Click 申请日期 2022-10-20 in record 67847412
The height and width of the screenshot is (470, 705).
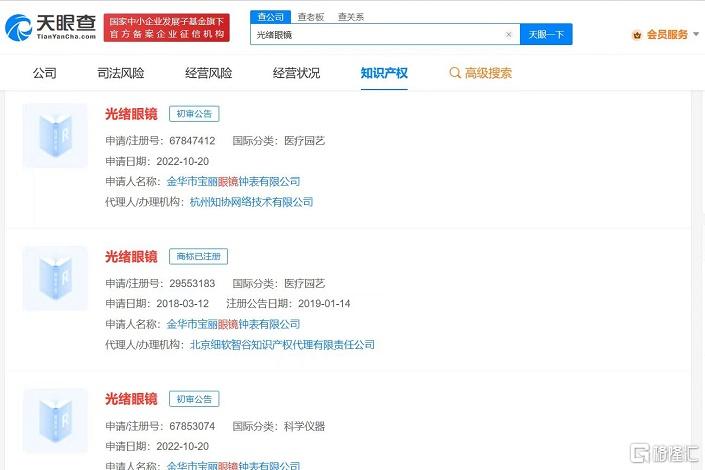(157, 161)
